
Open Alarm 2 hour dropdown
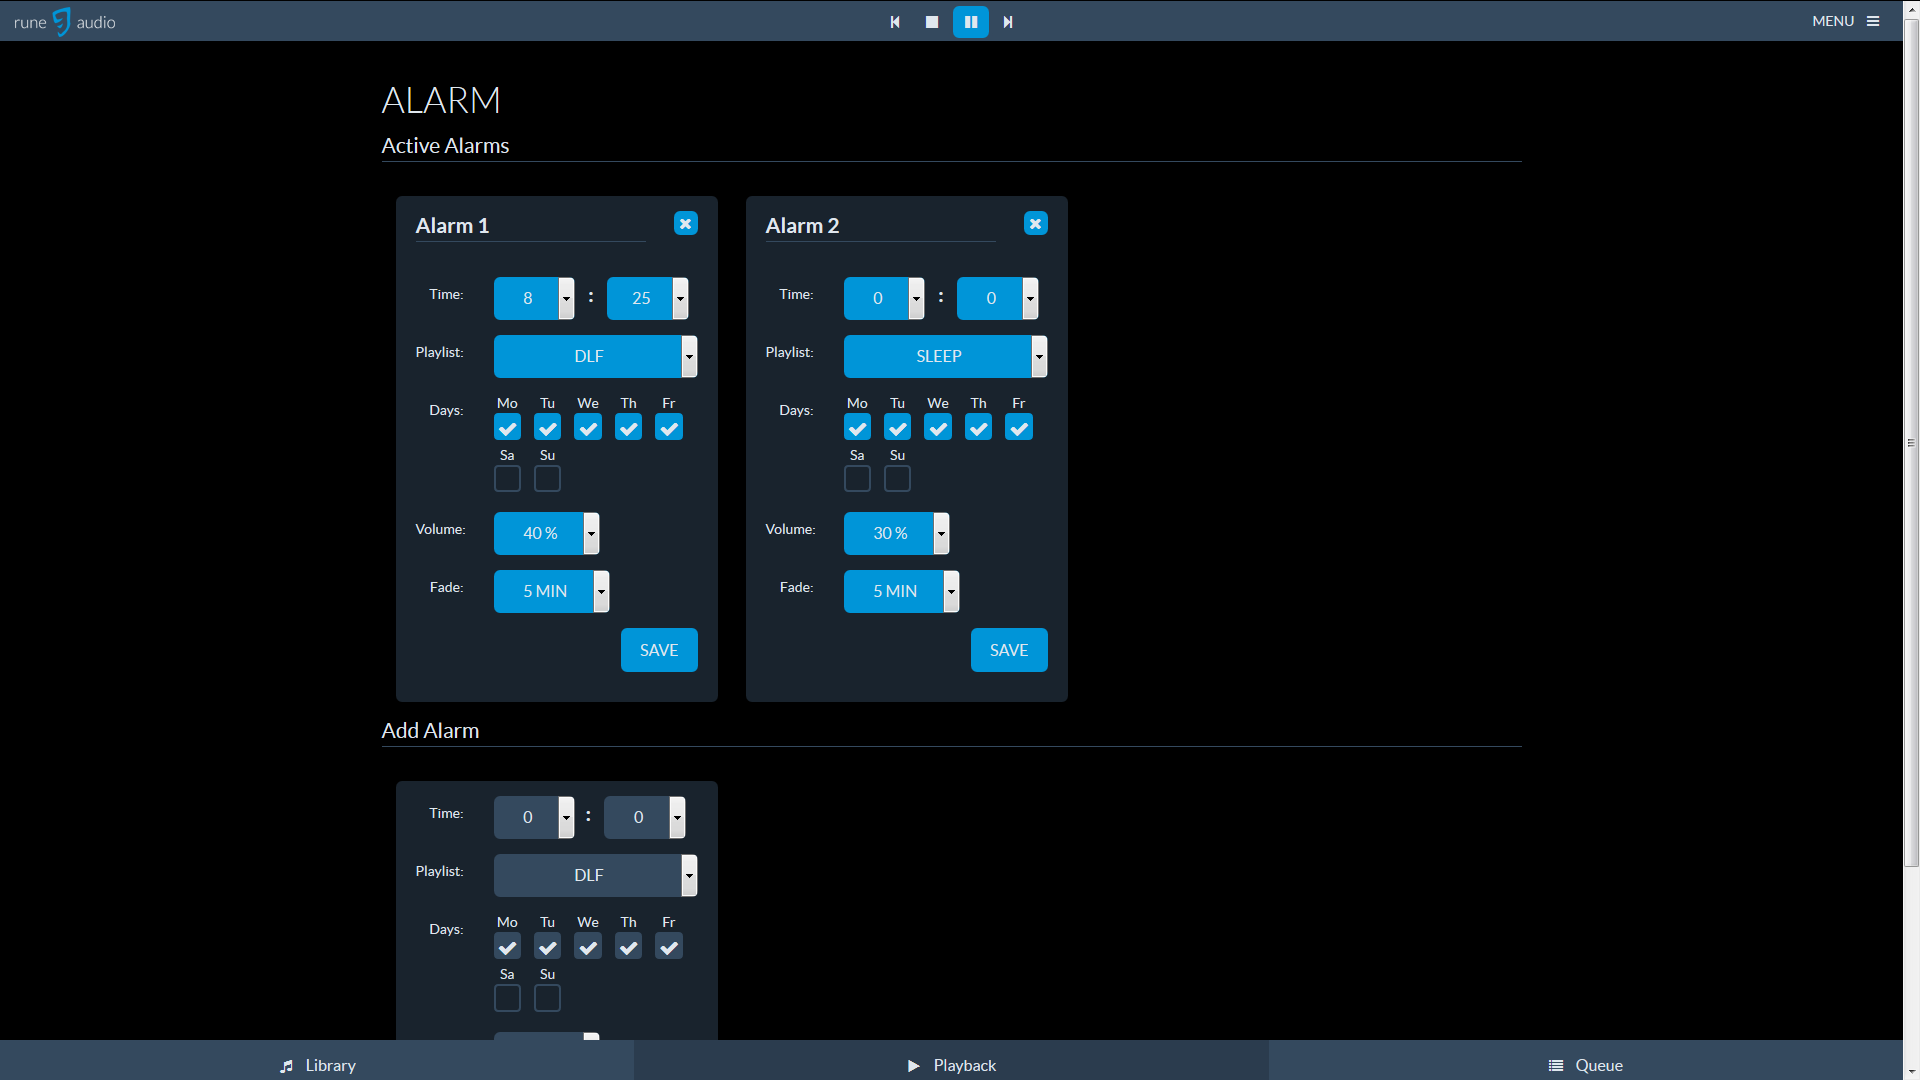[x=884, y=298]
